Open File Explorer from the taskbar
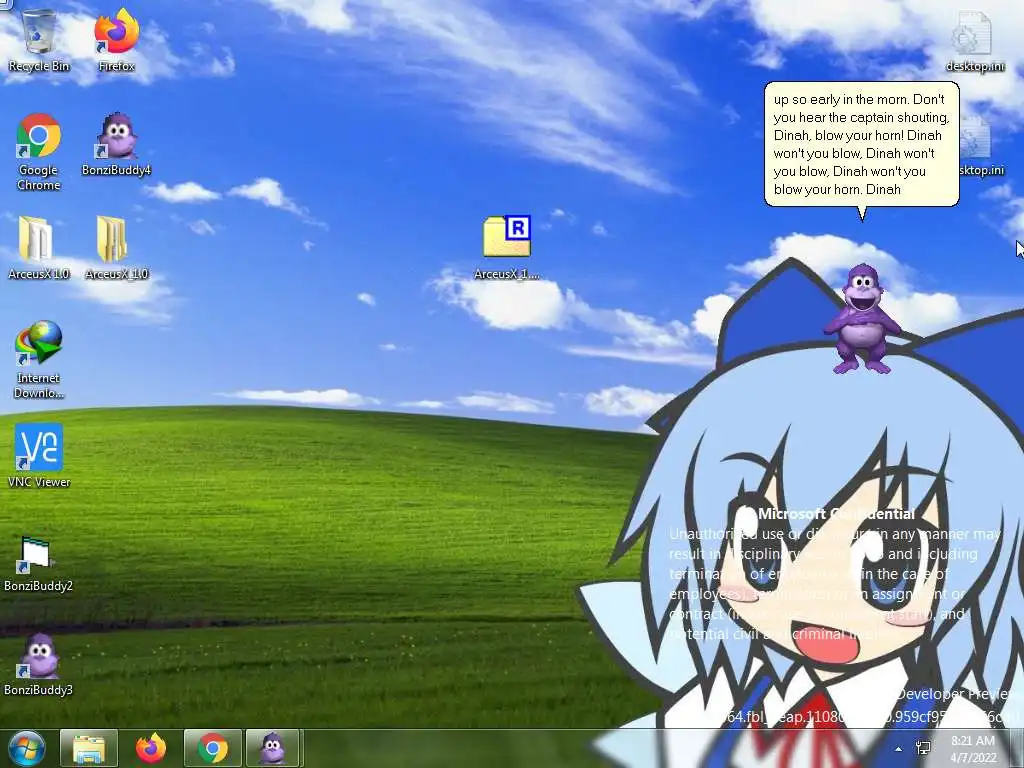The height and width of the screenshot is (768, 1024). pos(89,748)
